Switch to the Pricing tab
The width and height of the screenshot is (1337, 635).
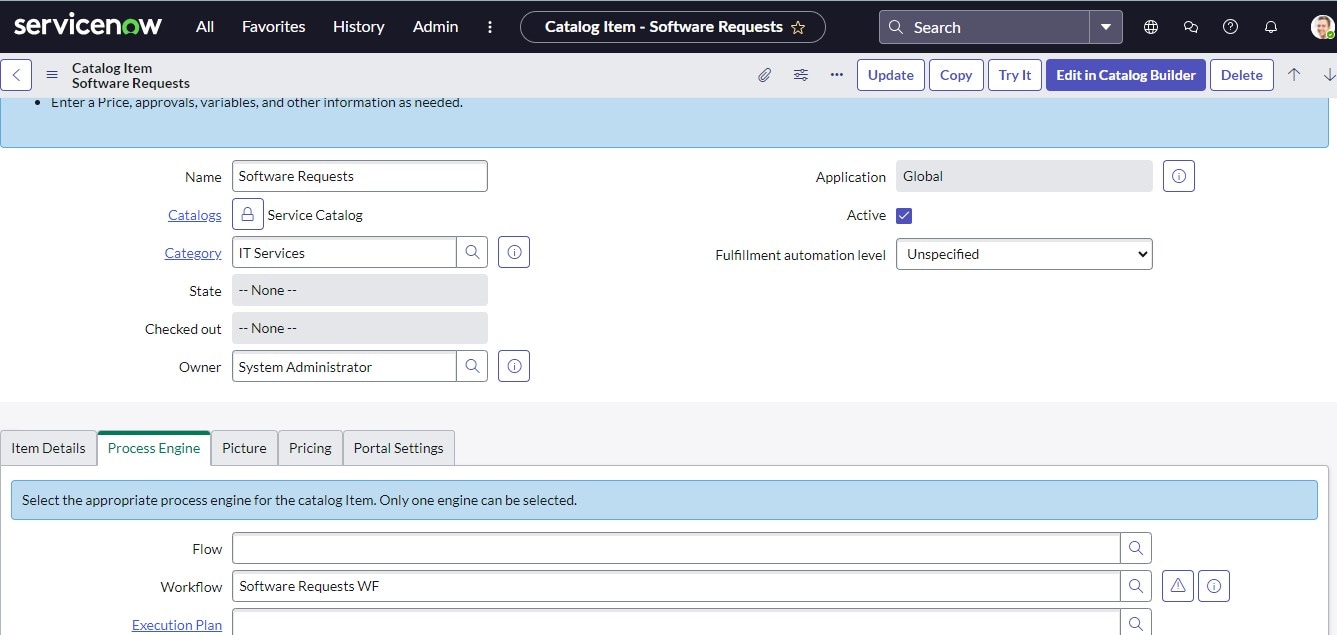(x=310, y=447)
